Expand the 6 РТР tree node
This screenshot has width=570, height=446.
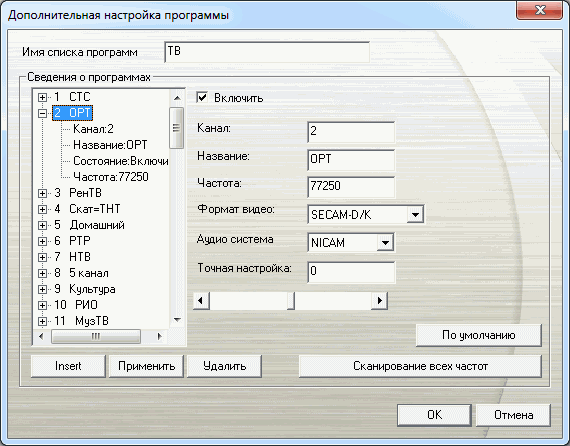[x=43, y=241]
